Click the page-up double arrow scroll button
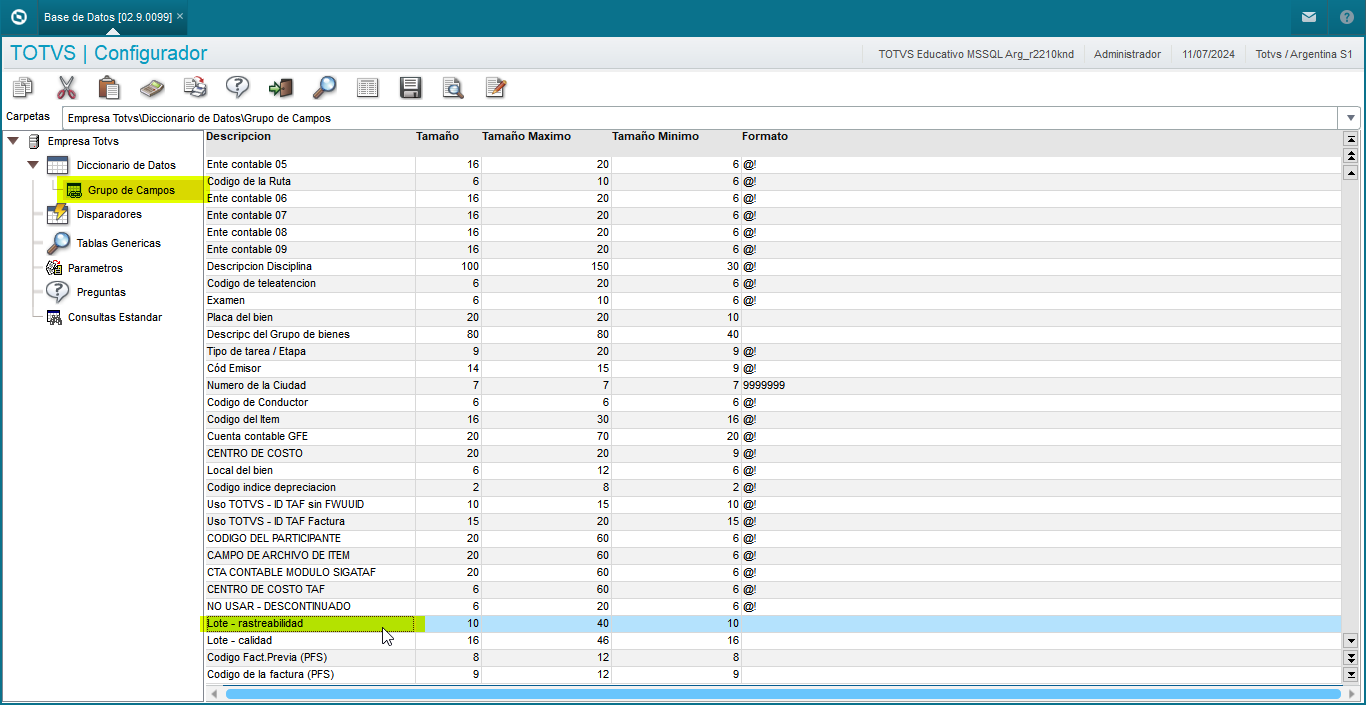This screenshot has height=705, width=1366. 1351,156
